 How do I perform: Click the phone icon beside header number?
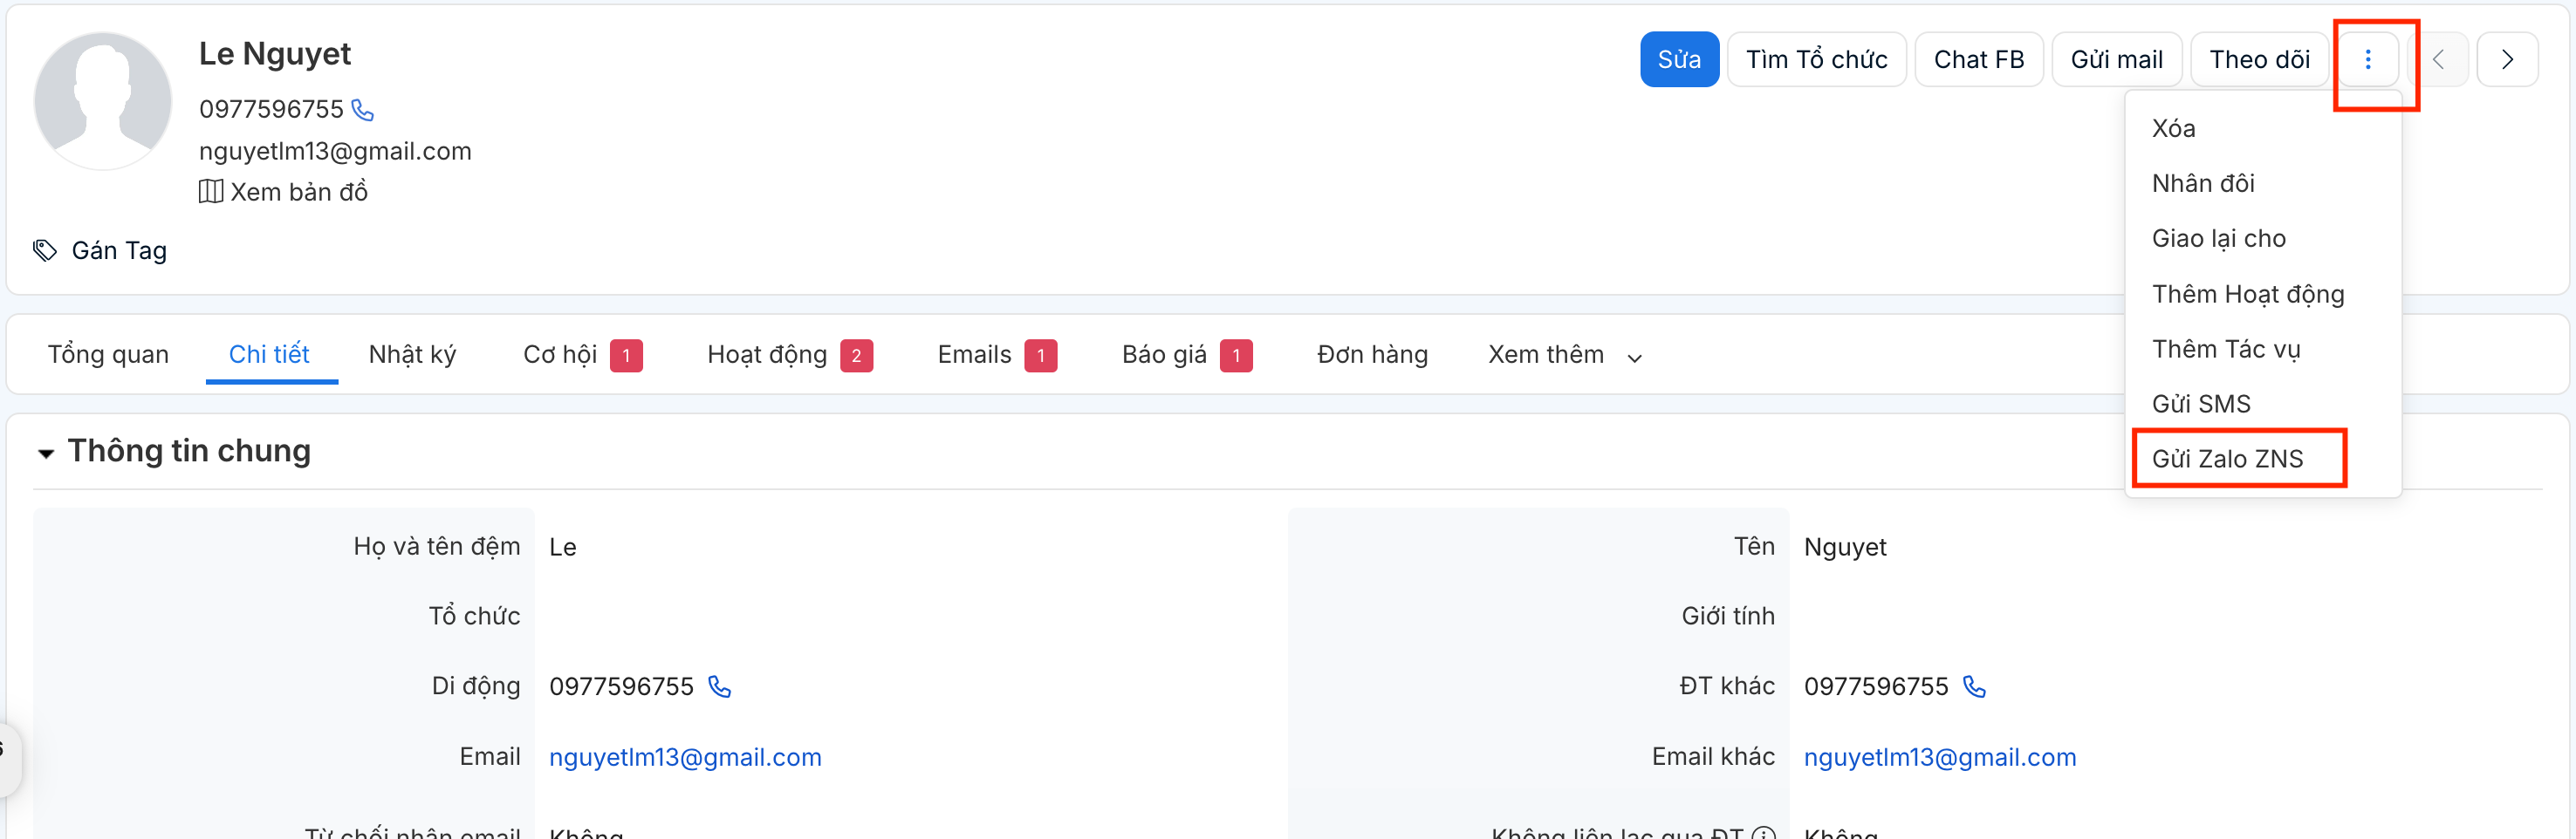pyautogui.click(x=363, y=110)
